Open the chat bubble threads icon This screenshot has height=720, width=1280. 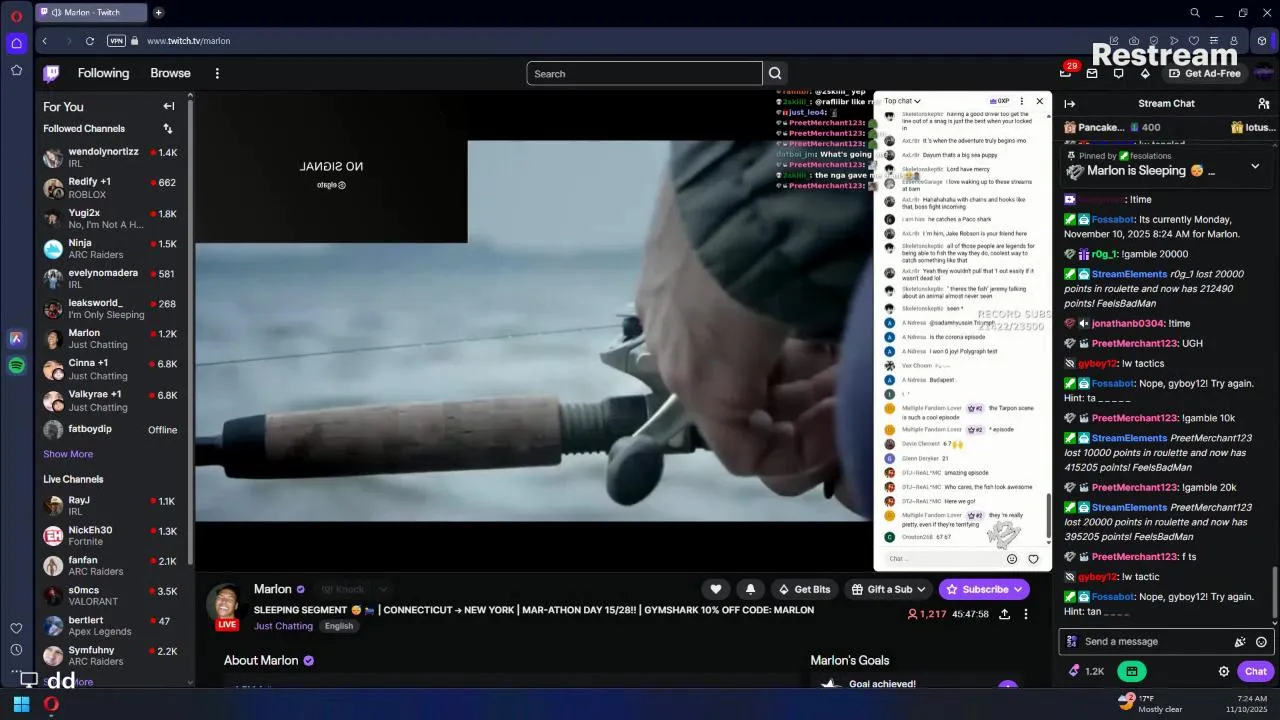point(1119,73)
